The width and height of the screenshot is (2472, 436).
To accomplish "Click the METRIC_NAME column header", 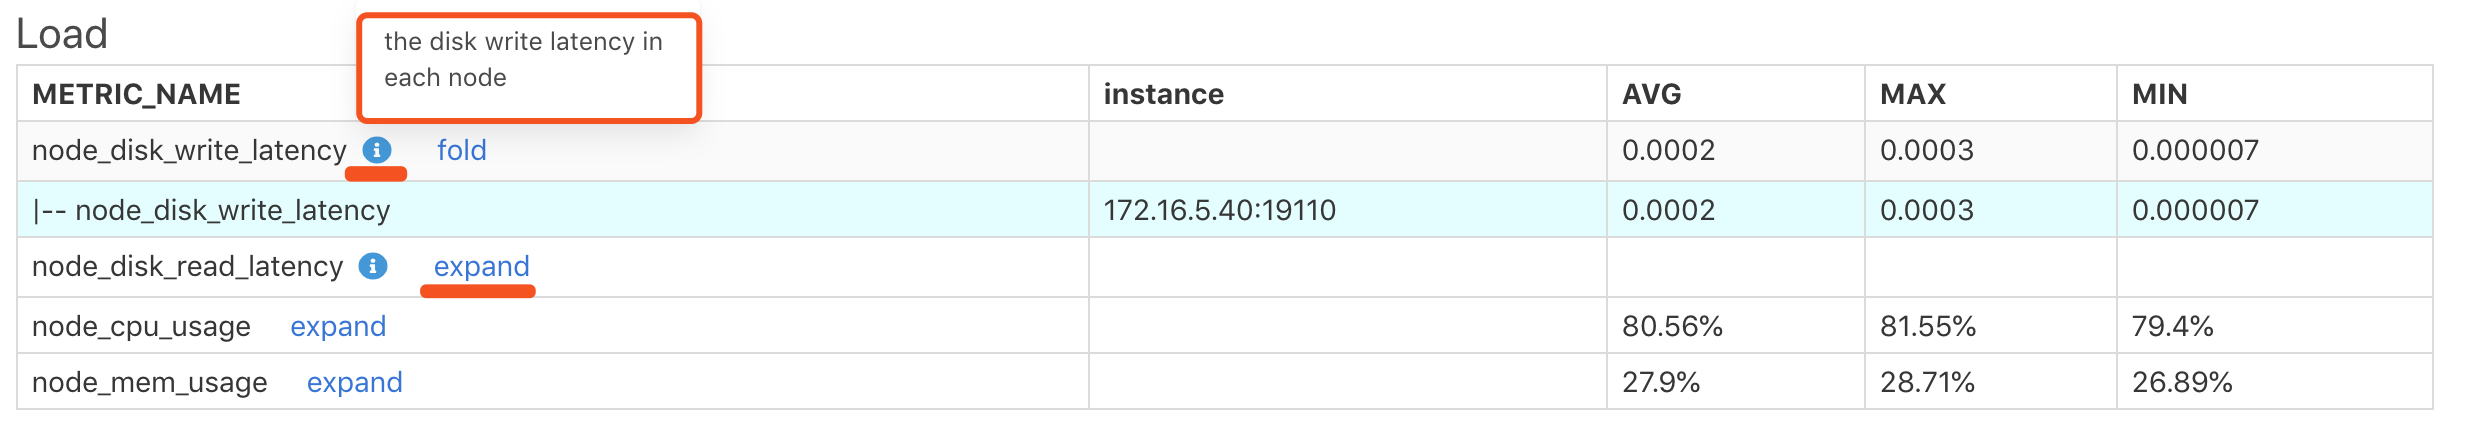I will (136, 94).
